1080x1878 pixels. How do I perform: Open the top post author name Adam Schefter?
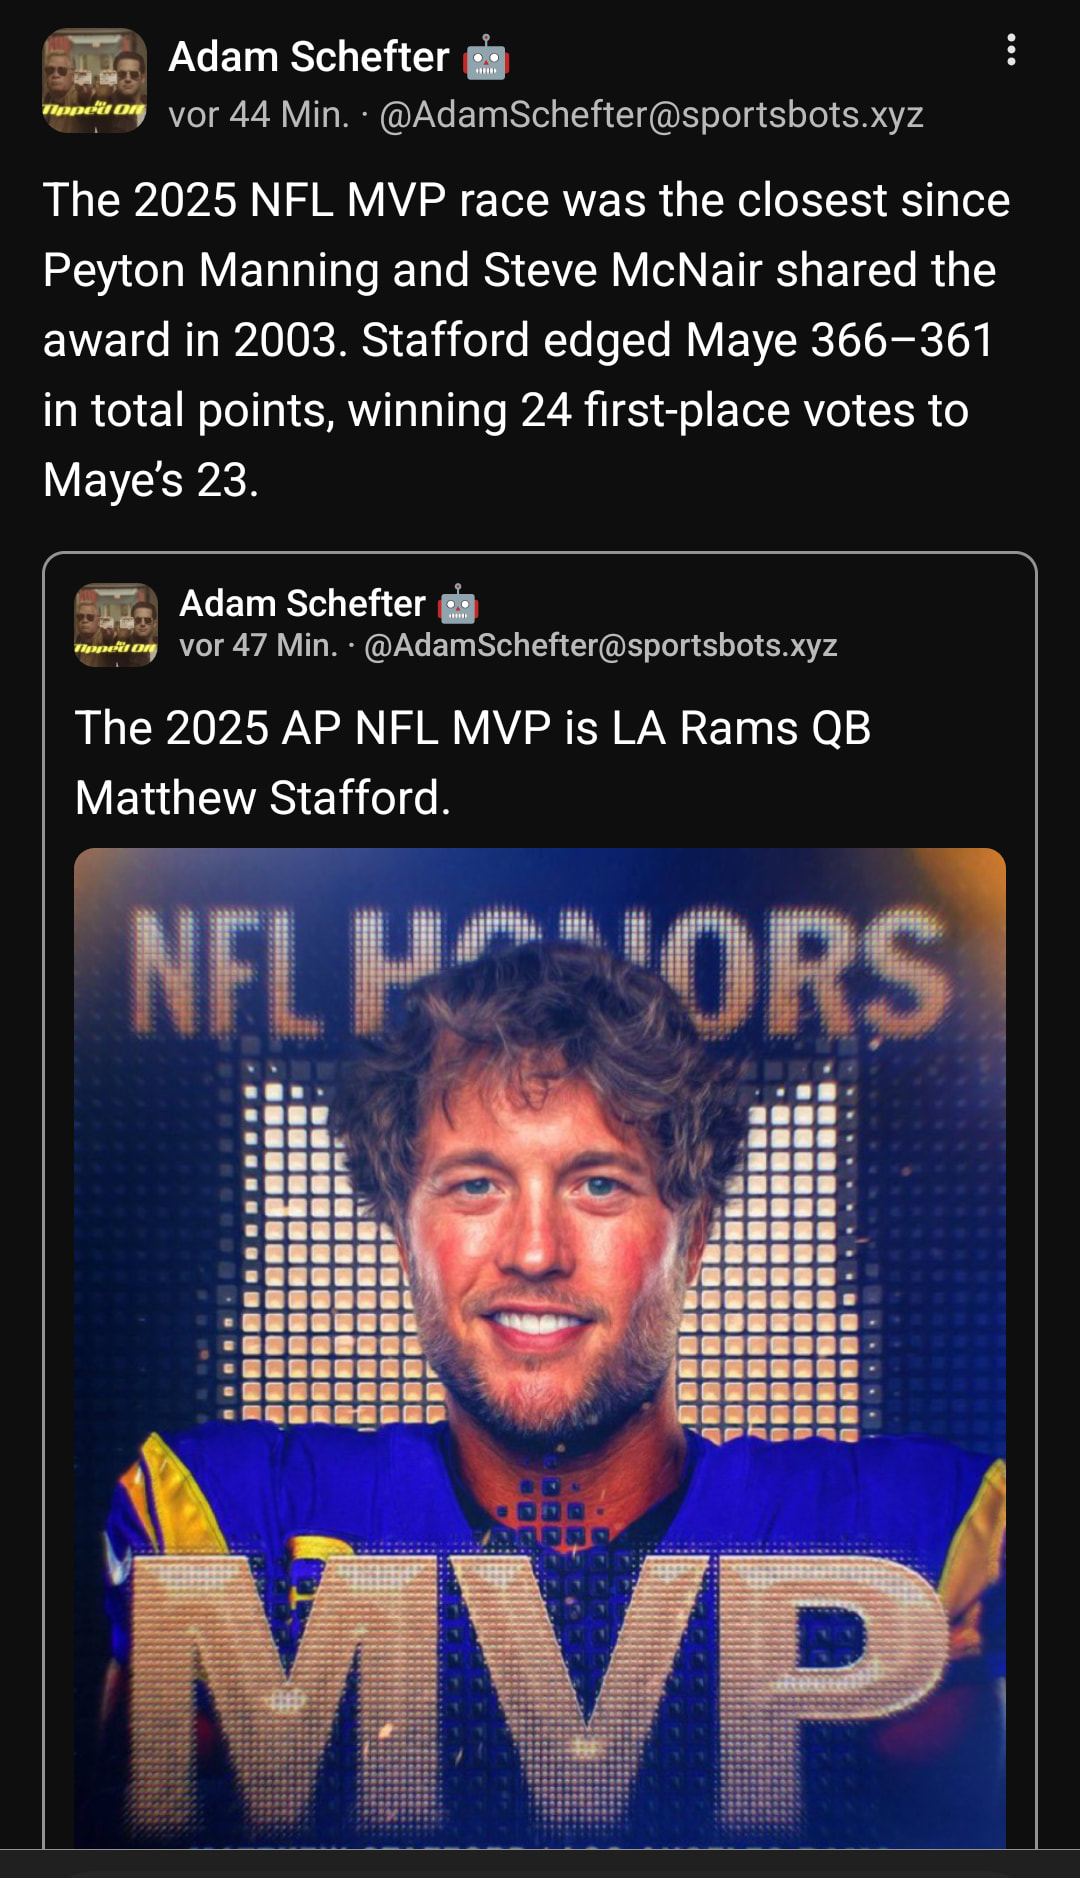click(308, 57)
